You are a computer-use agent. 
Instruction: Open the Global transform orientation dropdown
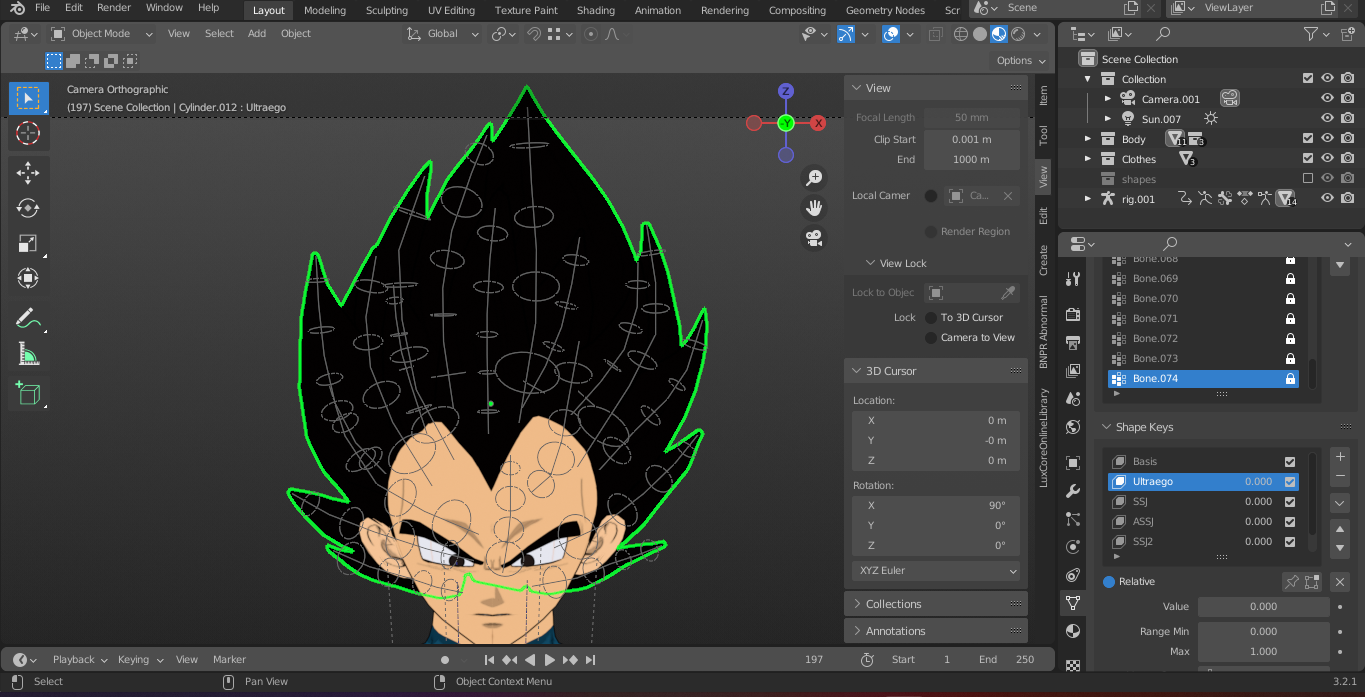(x=441, y=34)
